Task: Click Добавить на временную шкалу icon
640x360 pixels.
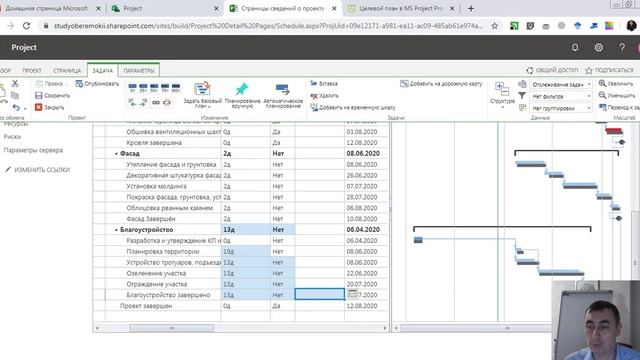Action: click(x=314, y=107)
